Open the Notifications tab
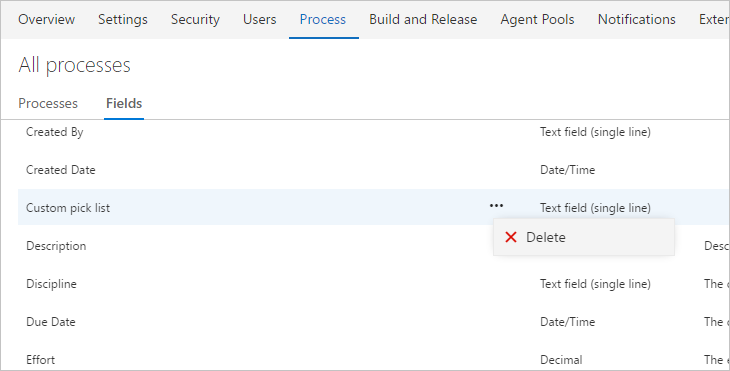 click(636, 20)
